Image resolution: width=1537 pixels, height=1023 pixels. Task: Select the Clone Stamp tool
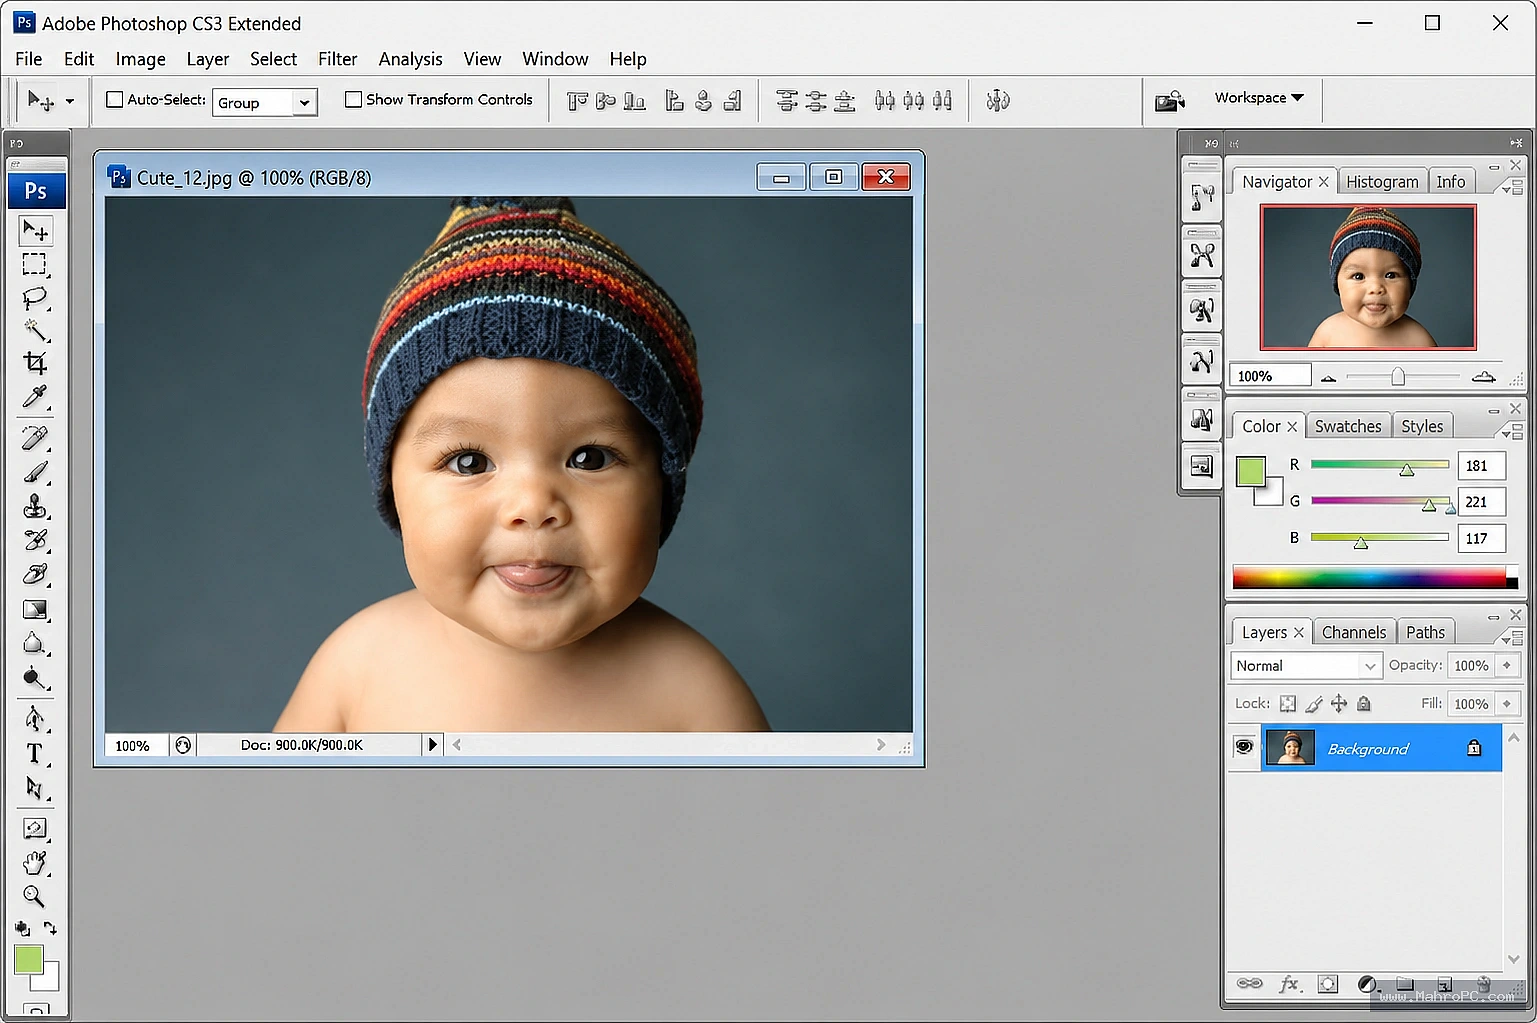coord(35,506)
